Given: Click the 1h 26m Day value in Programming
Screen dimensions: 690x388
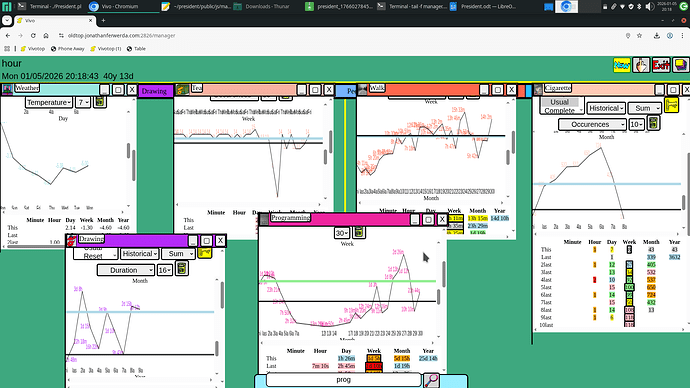Looking at the screenshot, I should pyautogui.click(x=346, y=359).
